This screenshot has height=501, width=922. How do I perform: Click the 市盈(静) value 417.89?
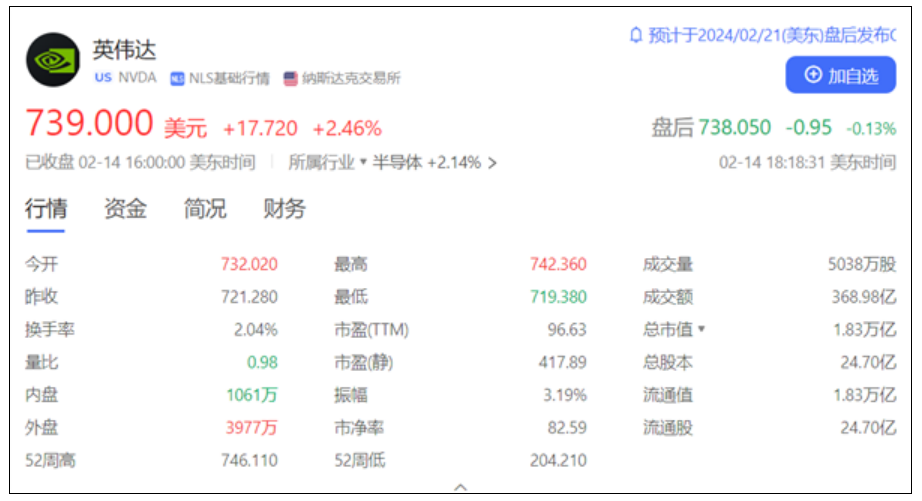coord(563,362)
